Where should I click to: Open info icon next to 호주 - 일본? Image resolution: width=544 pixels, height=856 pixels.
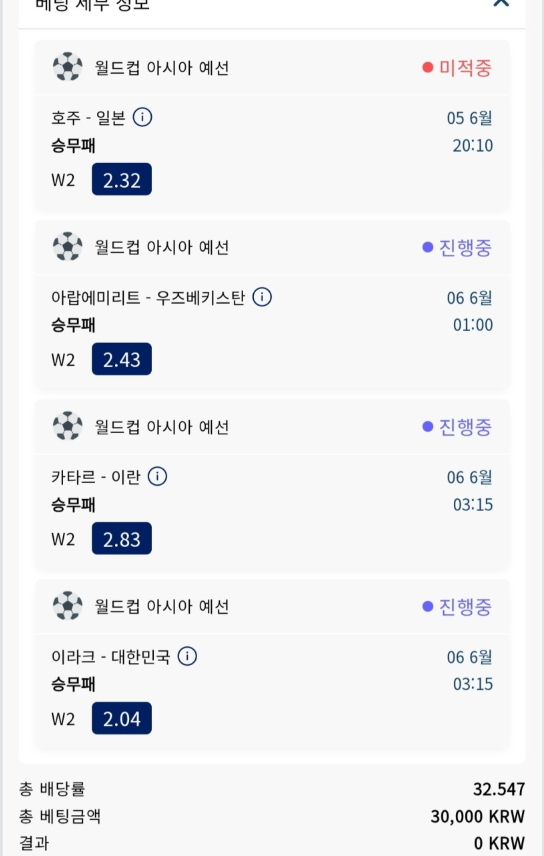point(143,117)
